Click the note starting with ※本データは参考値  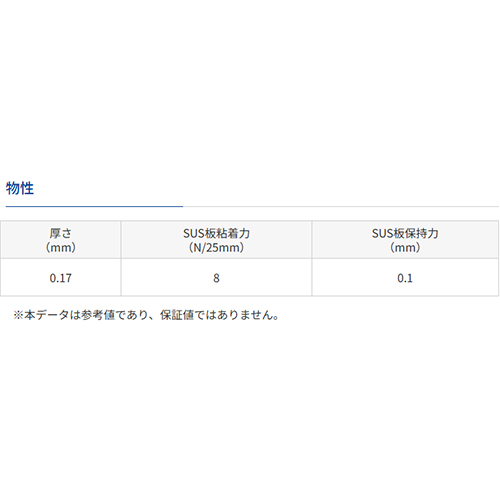(x=146, y=315)
